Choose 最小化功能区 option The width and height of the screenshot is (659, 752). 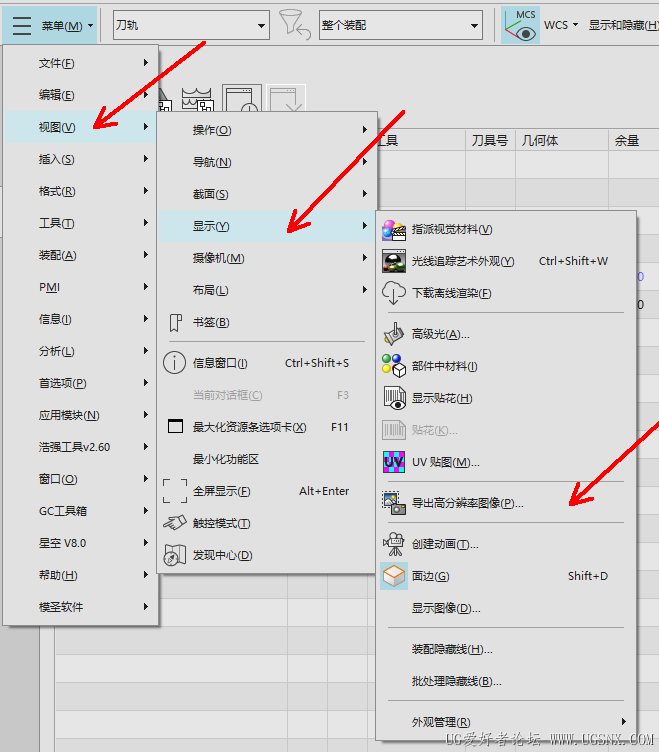[267, 459]
